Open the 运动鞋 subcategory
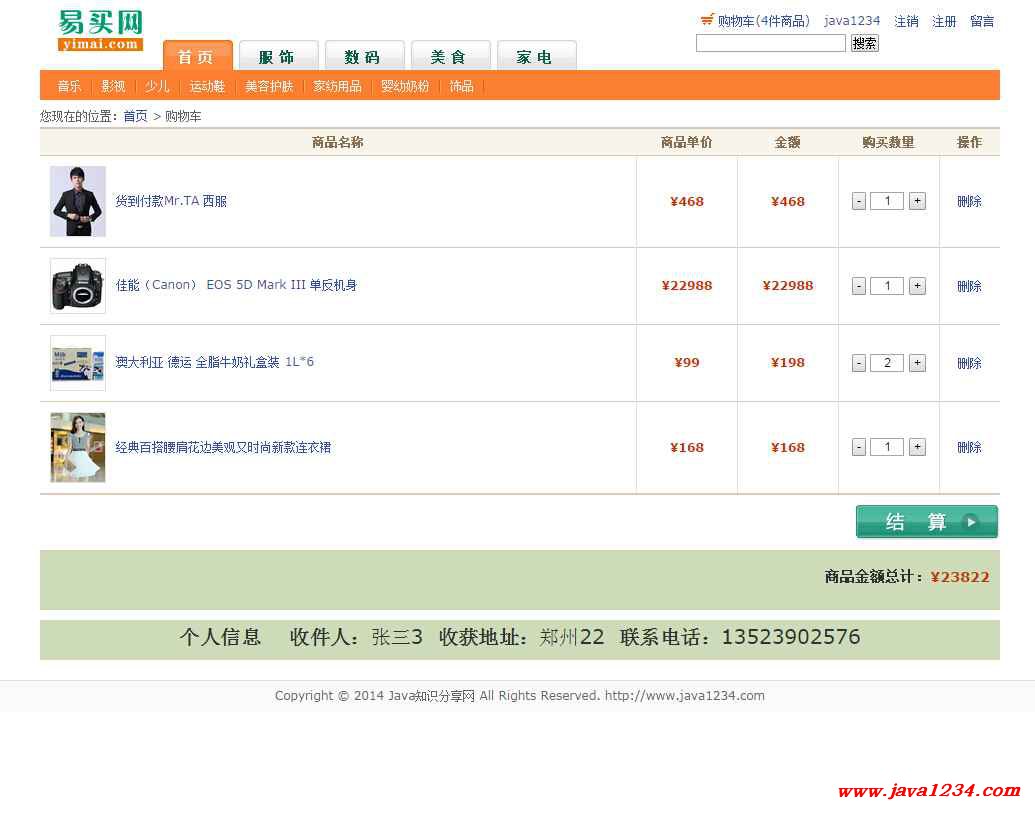Viewport: 1035px width, 814px height. 207,86
